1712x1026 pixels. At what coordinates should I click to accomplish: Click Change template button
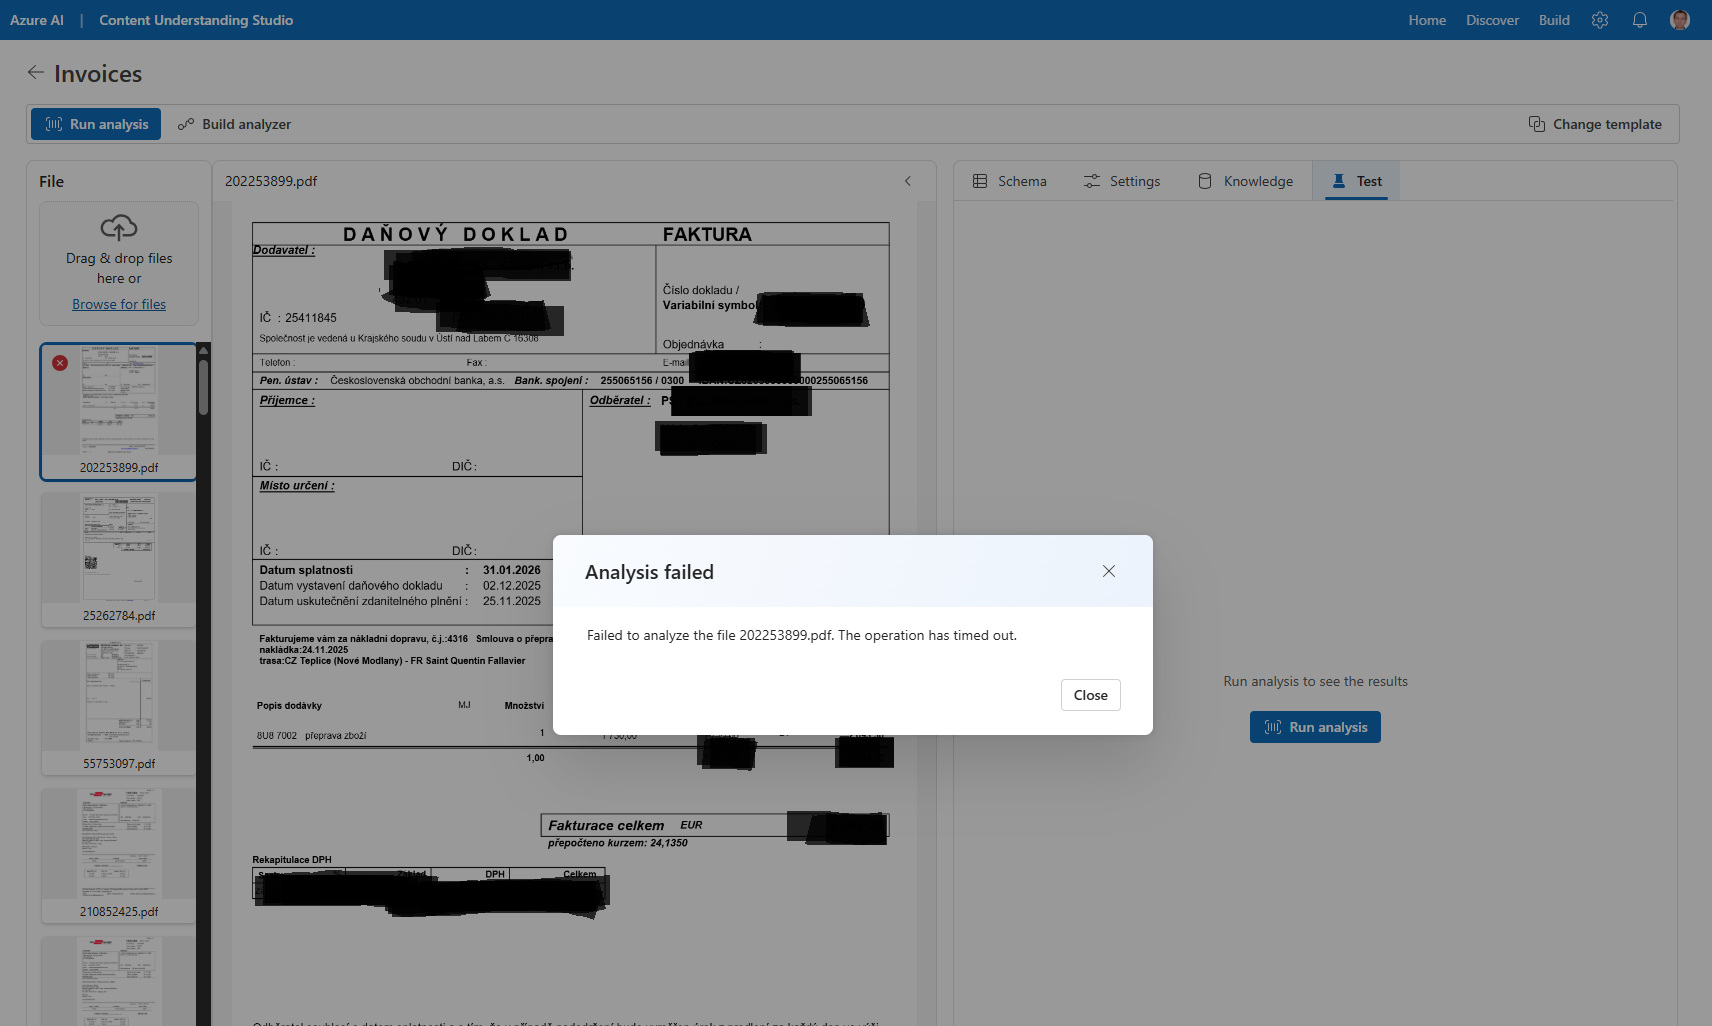(x=1595, y=124)
